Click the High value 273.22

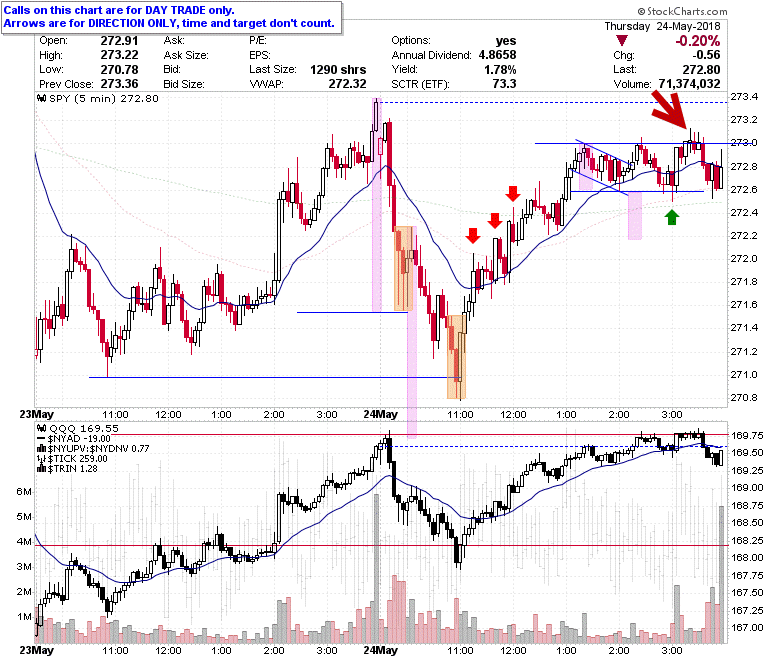(x=119, y=55)
